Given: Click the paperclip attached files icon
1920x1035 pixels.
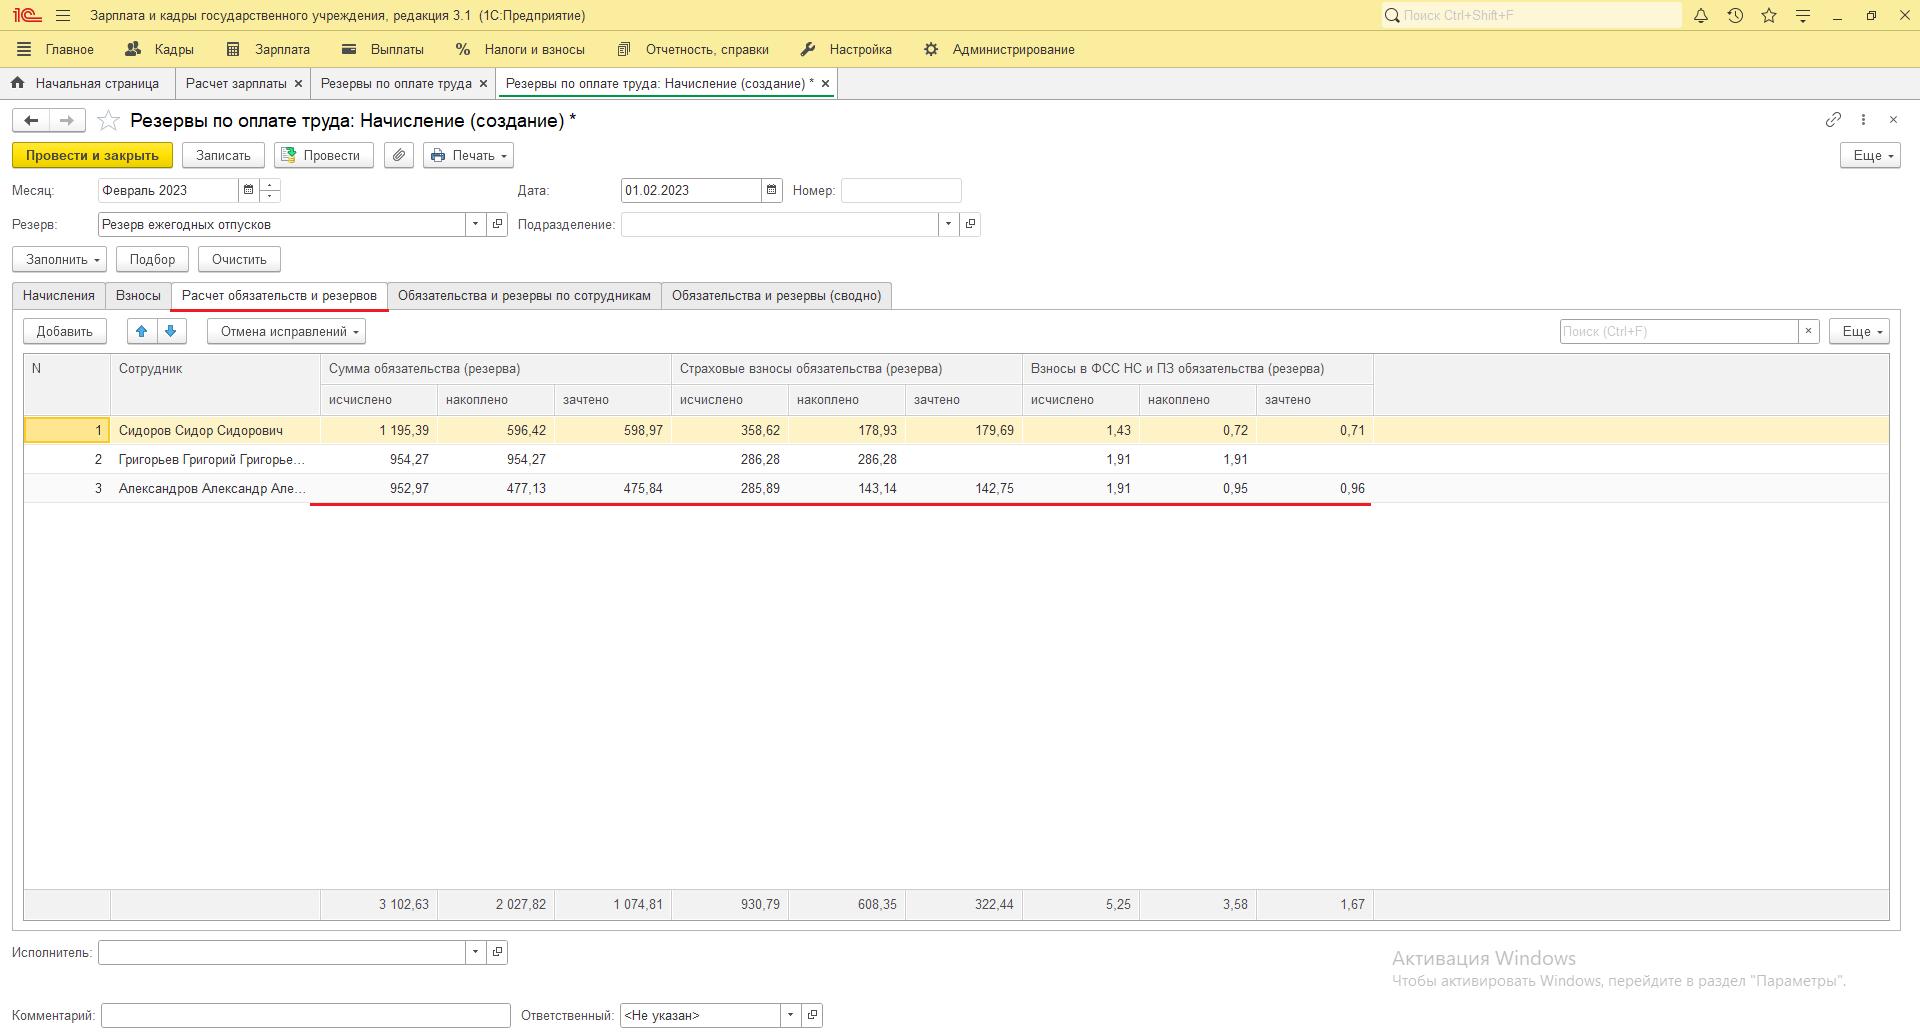Looking at the screenshot, I should point(399,156).
